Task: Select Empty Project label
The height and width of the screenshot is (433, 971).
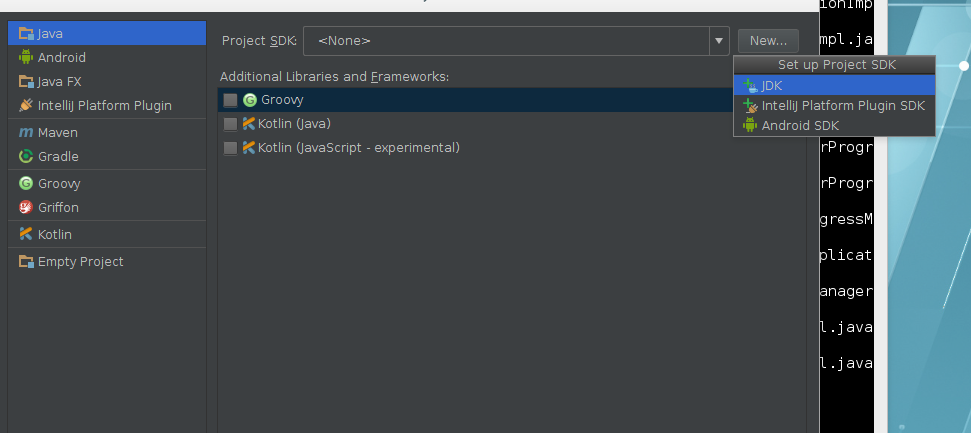Action: (81, 261)
